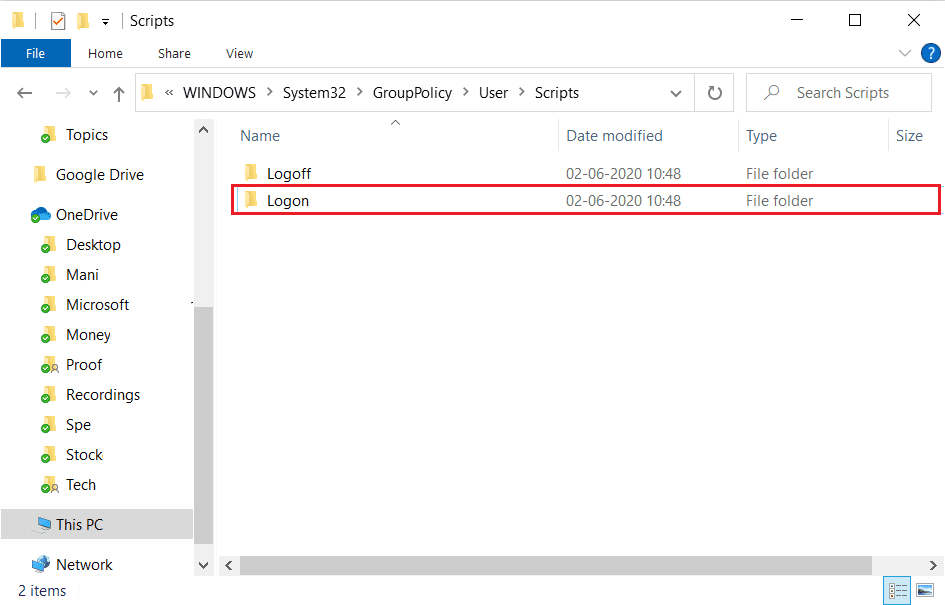
Task: Open the Share ribbon tab
Action: tap(174, 53)
